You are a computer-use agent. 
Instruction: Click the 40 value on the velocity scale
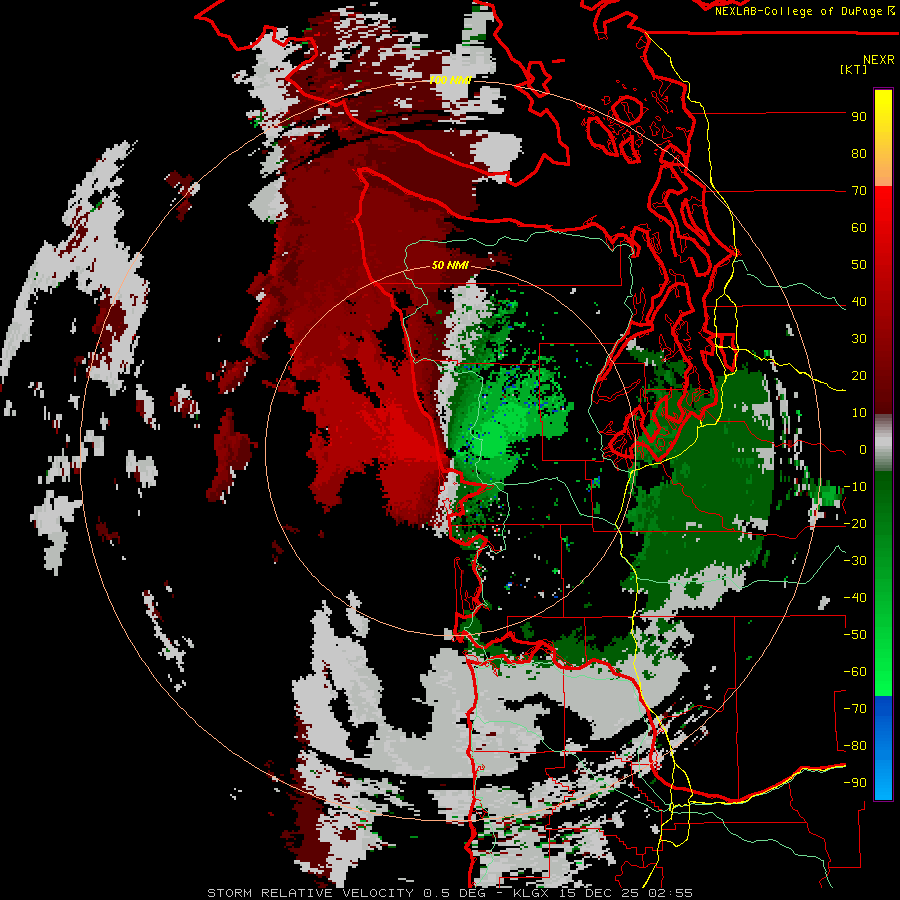(859, 302)
